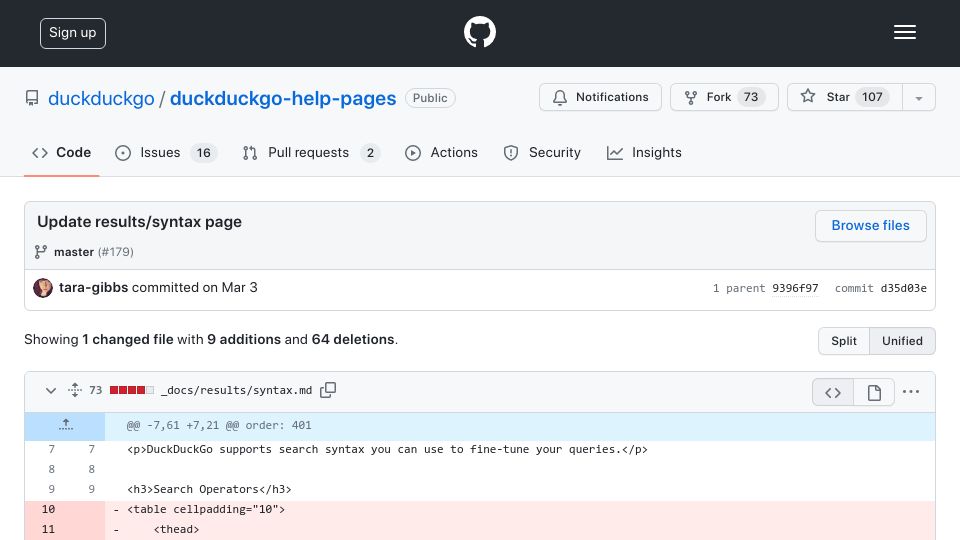The image size is (960, 540).
Task: Open parent commit 9396f97
Action: (795, 288)
